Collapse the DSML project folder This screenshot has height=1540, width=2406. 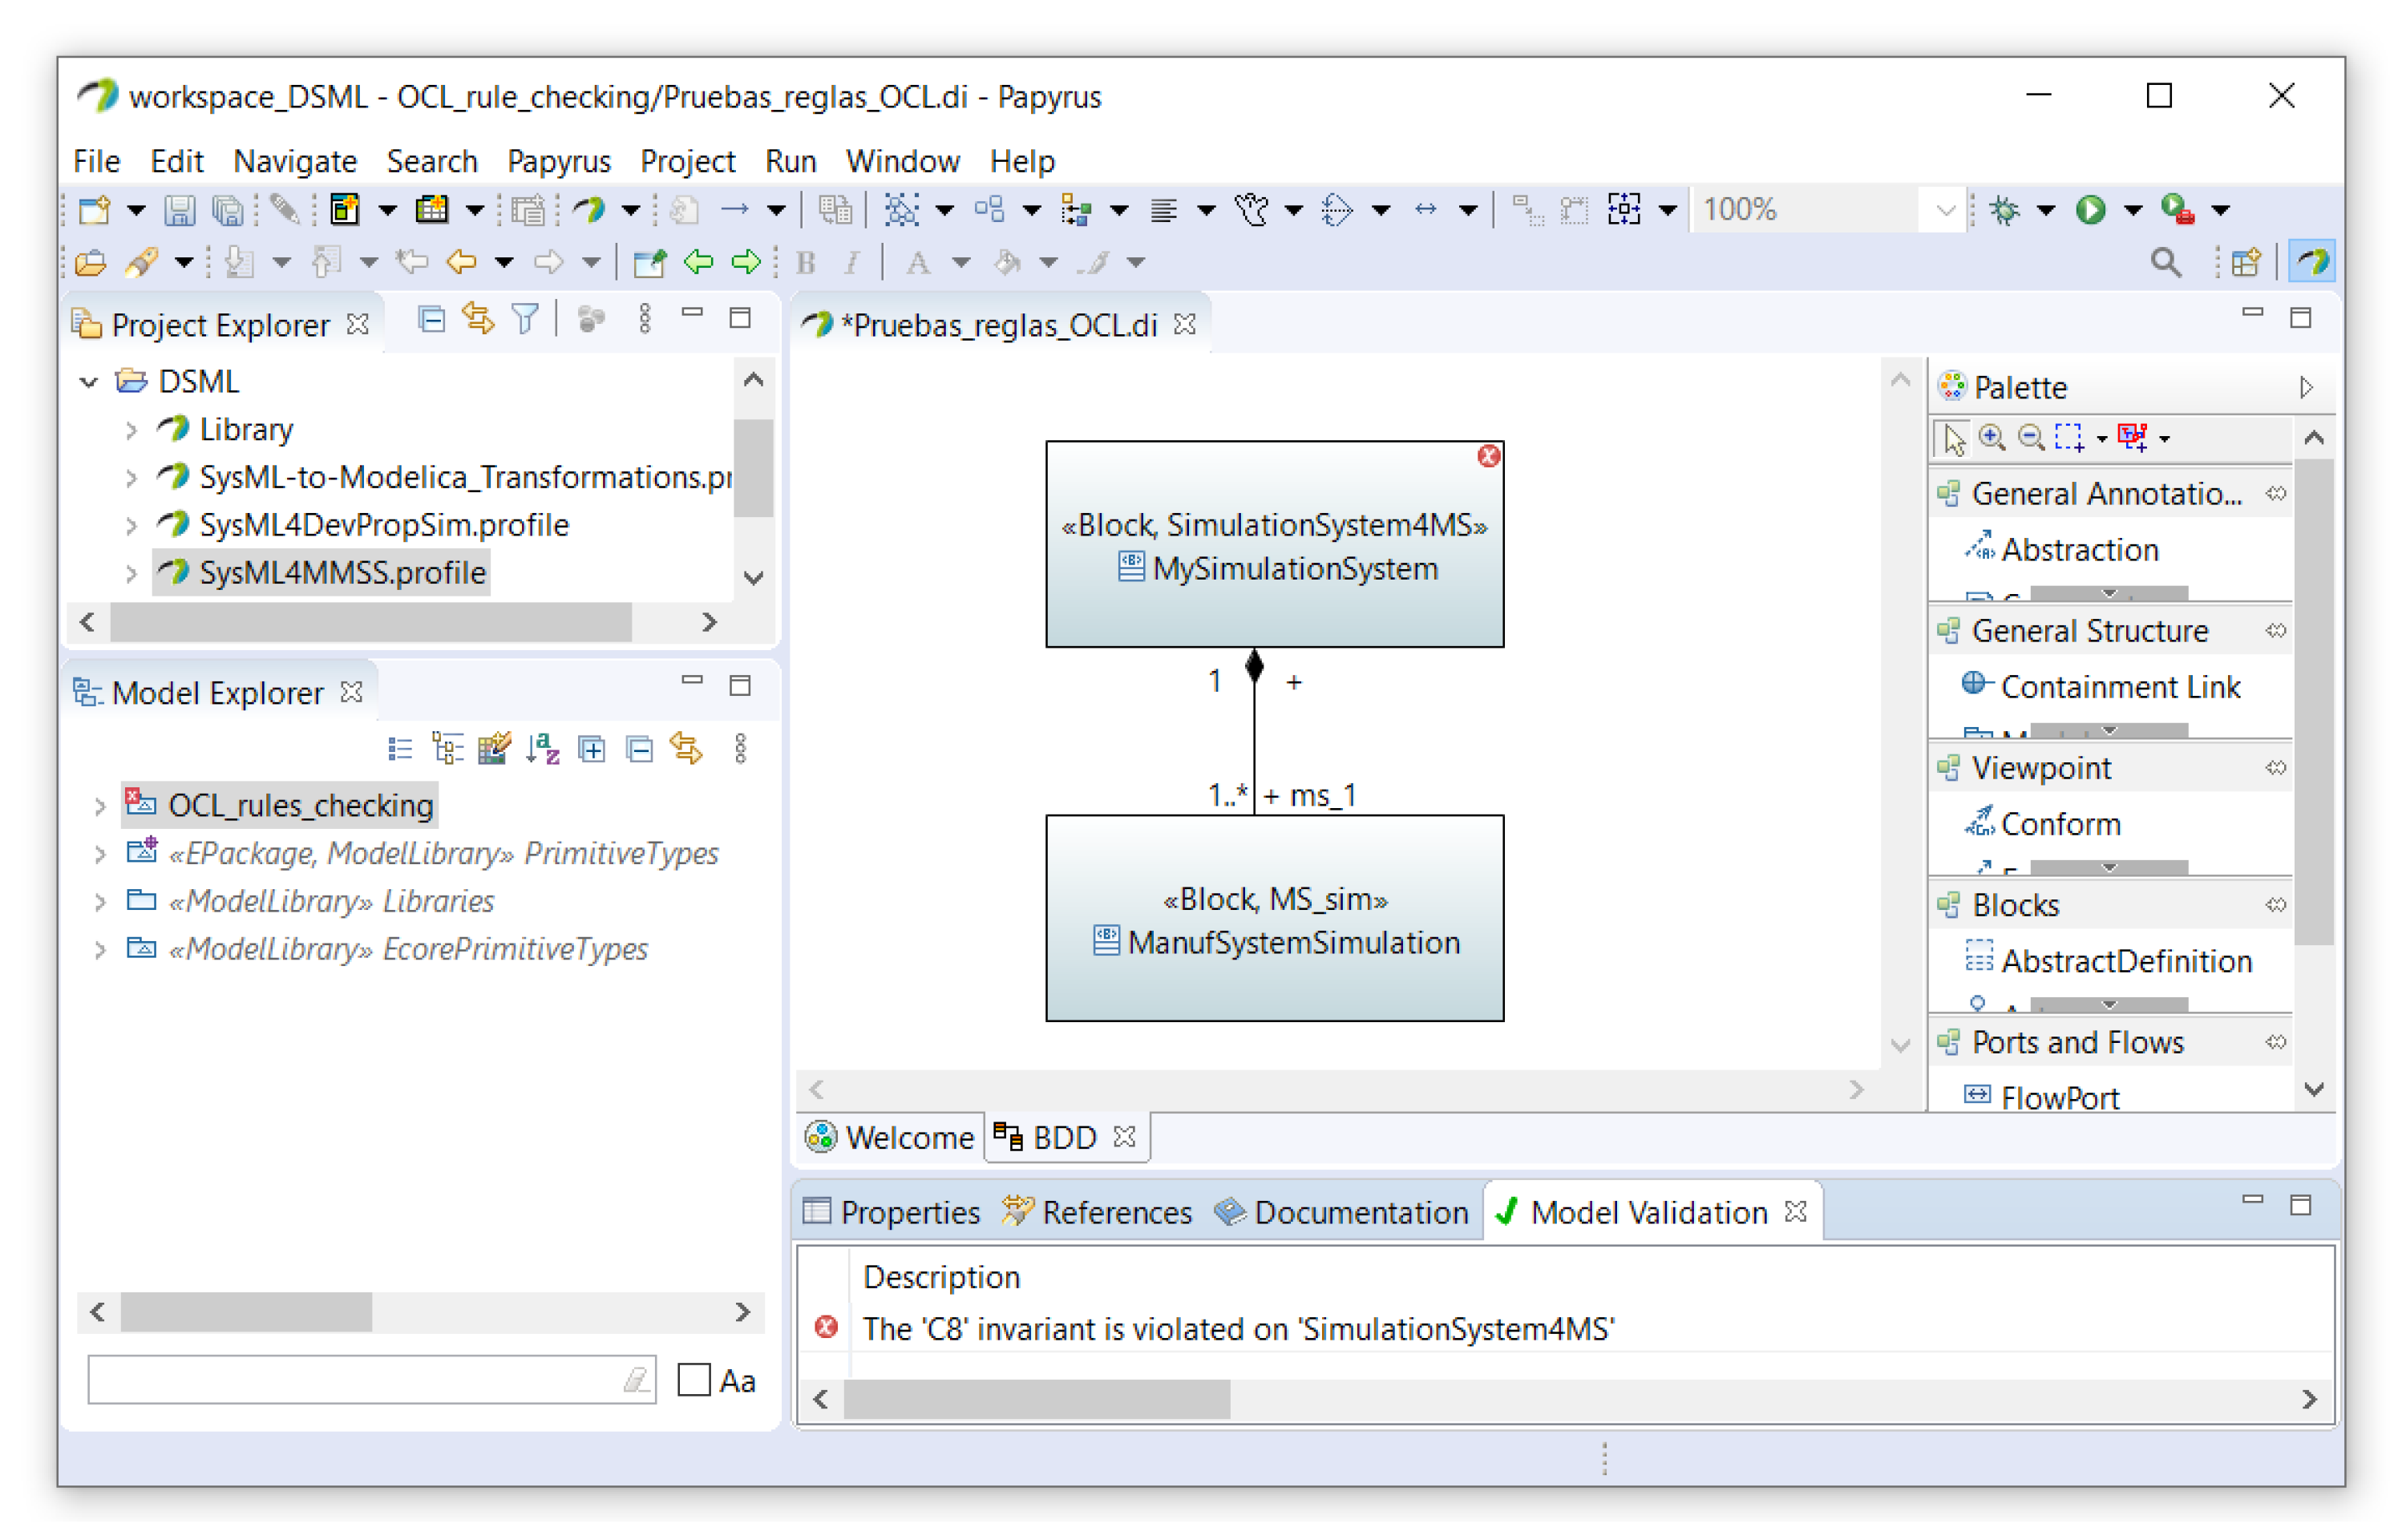(x=90, y=383)
